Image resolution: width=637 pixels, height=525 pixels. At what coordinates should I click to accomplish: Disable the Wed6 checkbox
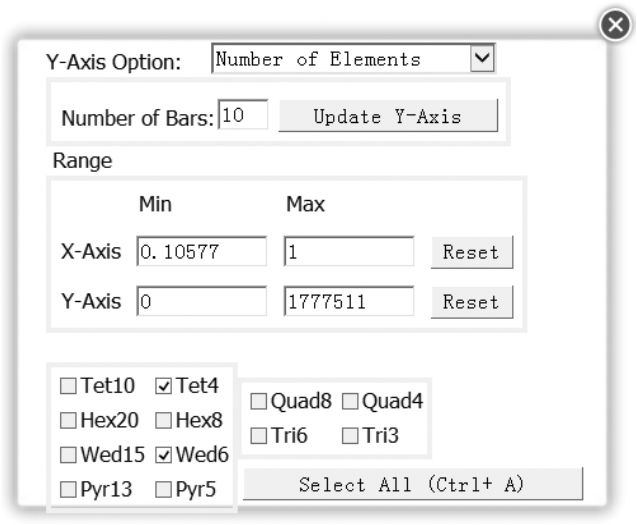(165, 456)
